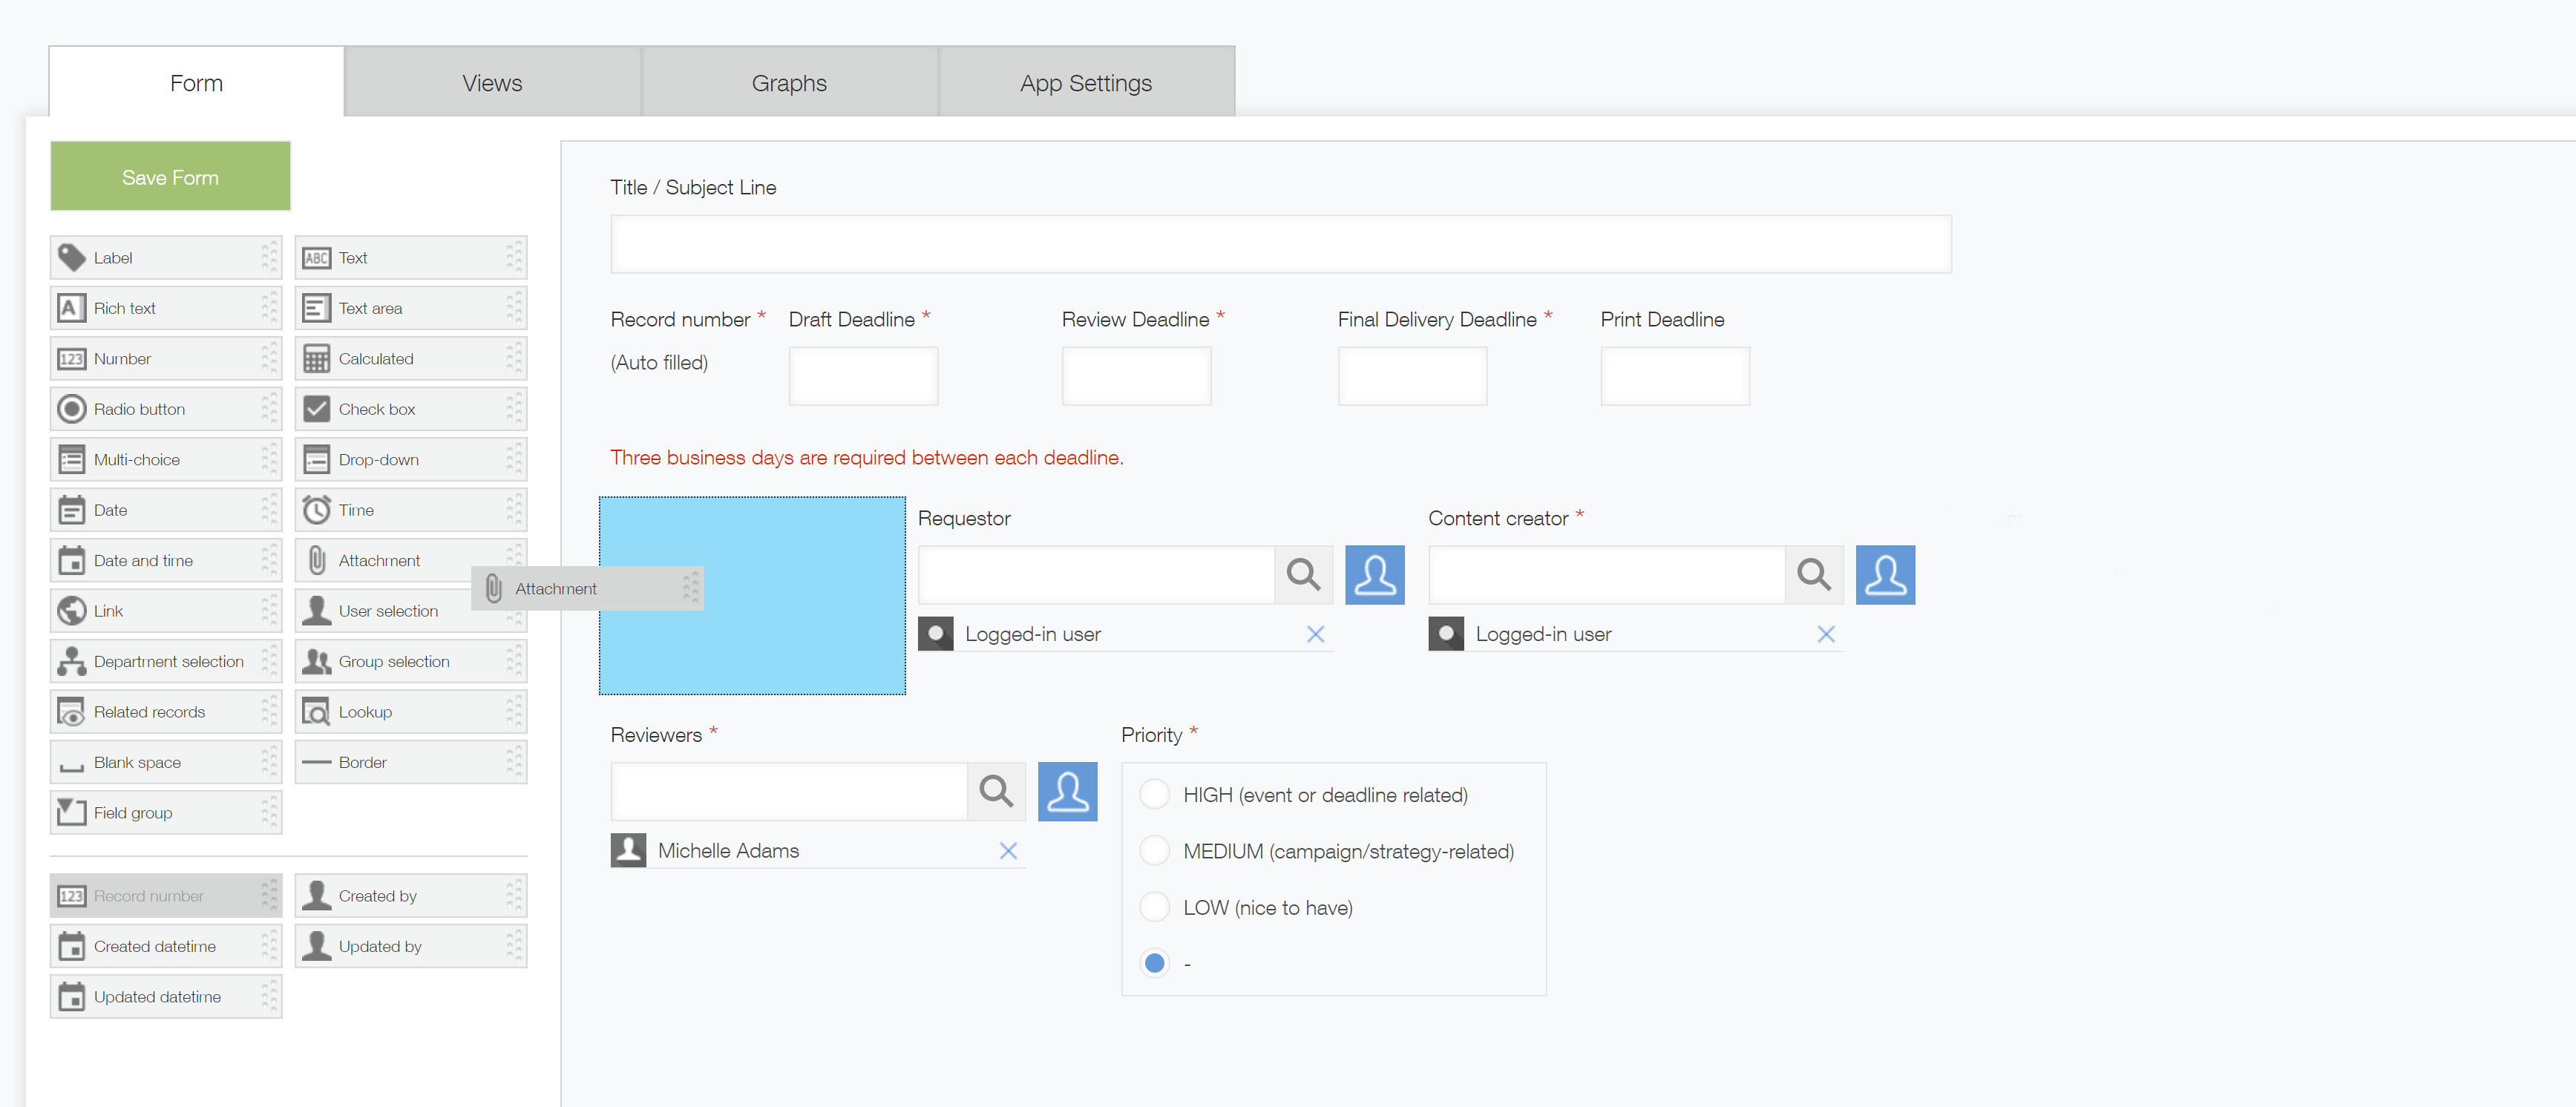This screenshot has width=2576, height=1107.
Task: Click the Reviewers blue user picker icon
Action: [1066, 791]
